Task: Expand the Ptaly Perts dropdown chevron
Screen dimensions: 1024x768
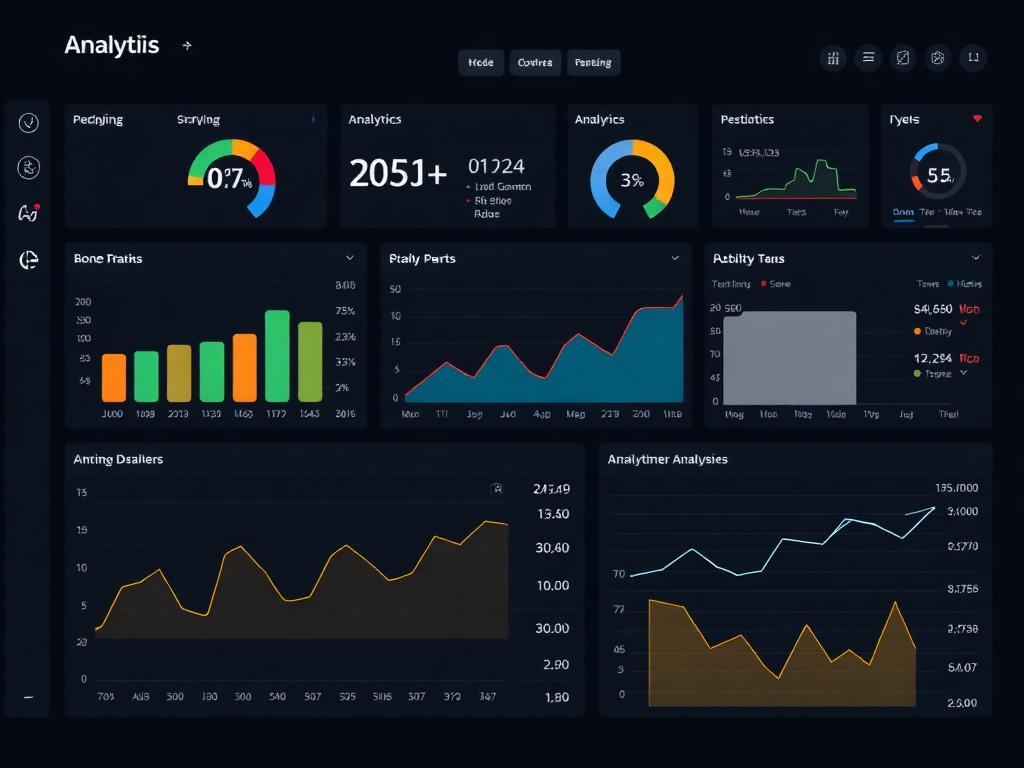Action: [x=675, y=258]
